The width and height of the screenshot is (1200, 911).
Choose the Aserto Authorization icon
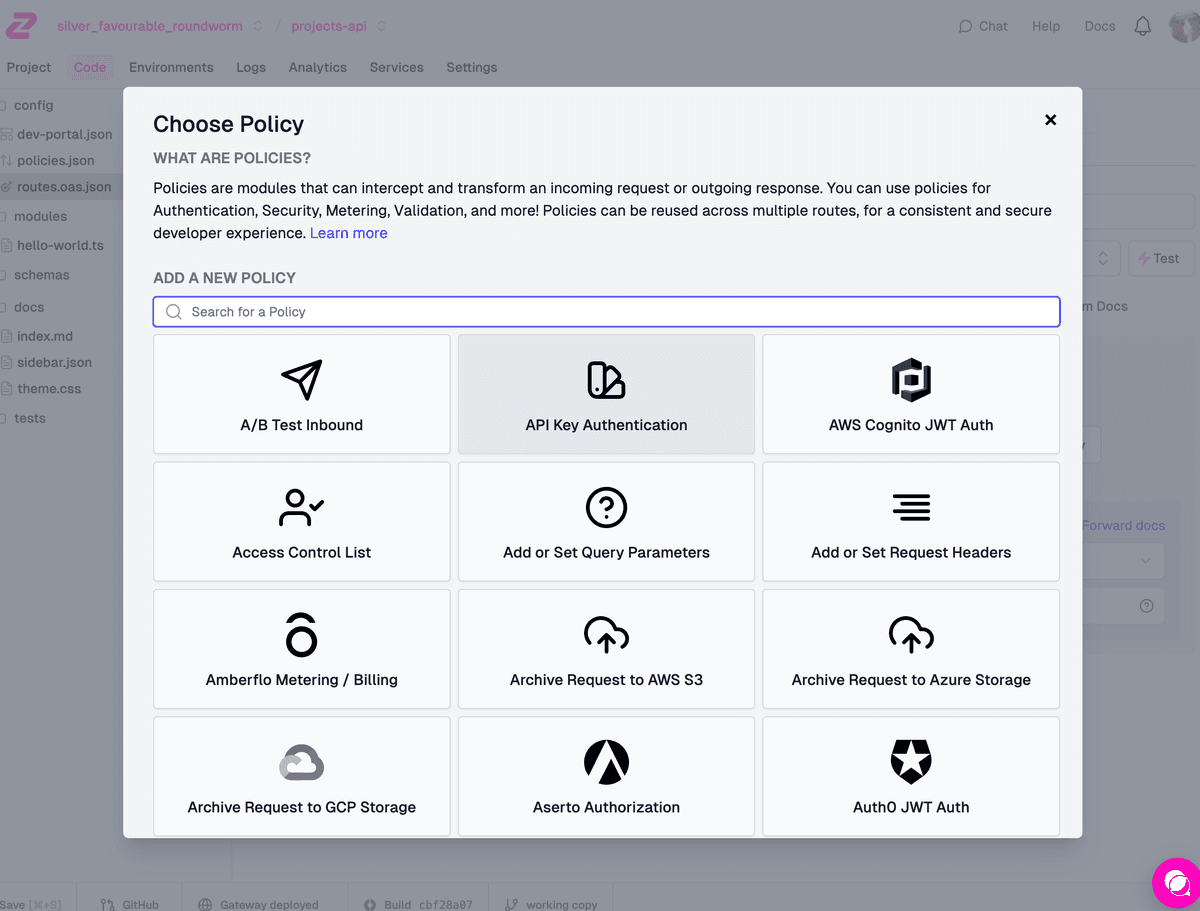click(x=606, y=762)
